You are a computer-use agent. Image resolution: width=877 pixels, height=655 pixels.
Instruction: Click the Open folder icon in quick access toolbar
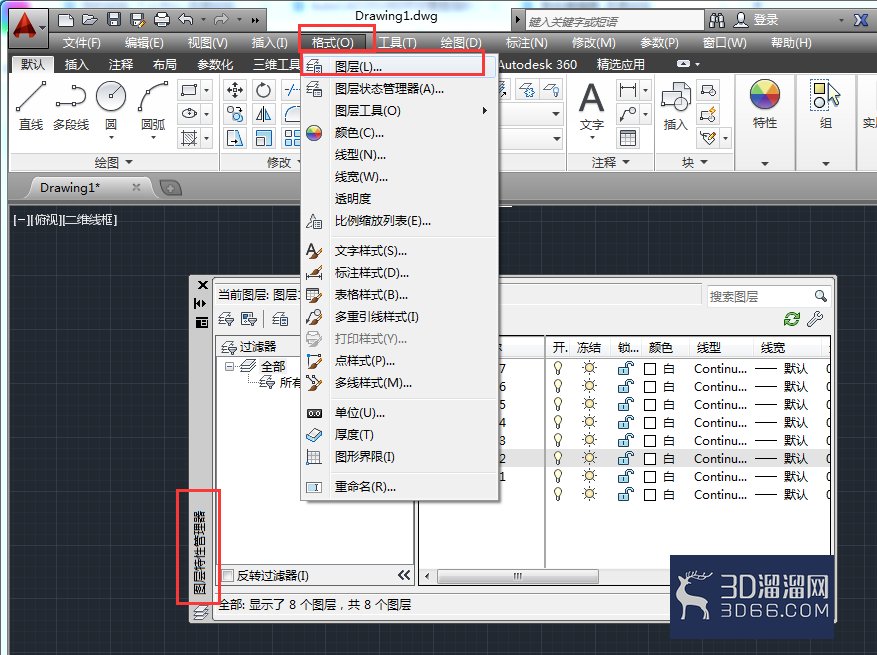[90, 20]
